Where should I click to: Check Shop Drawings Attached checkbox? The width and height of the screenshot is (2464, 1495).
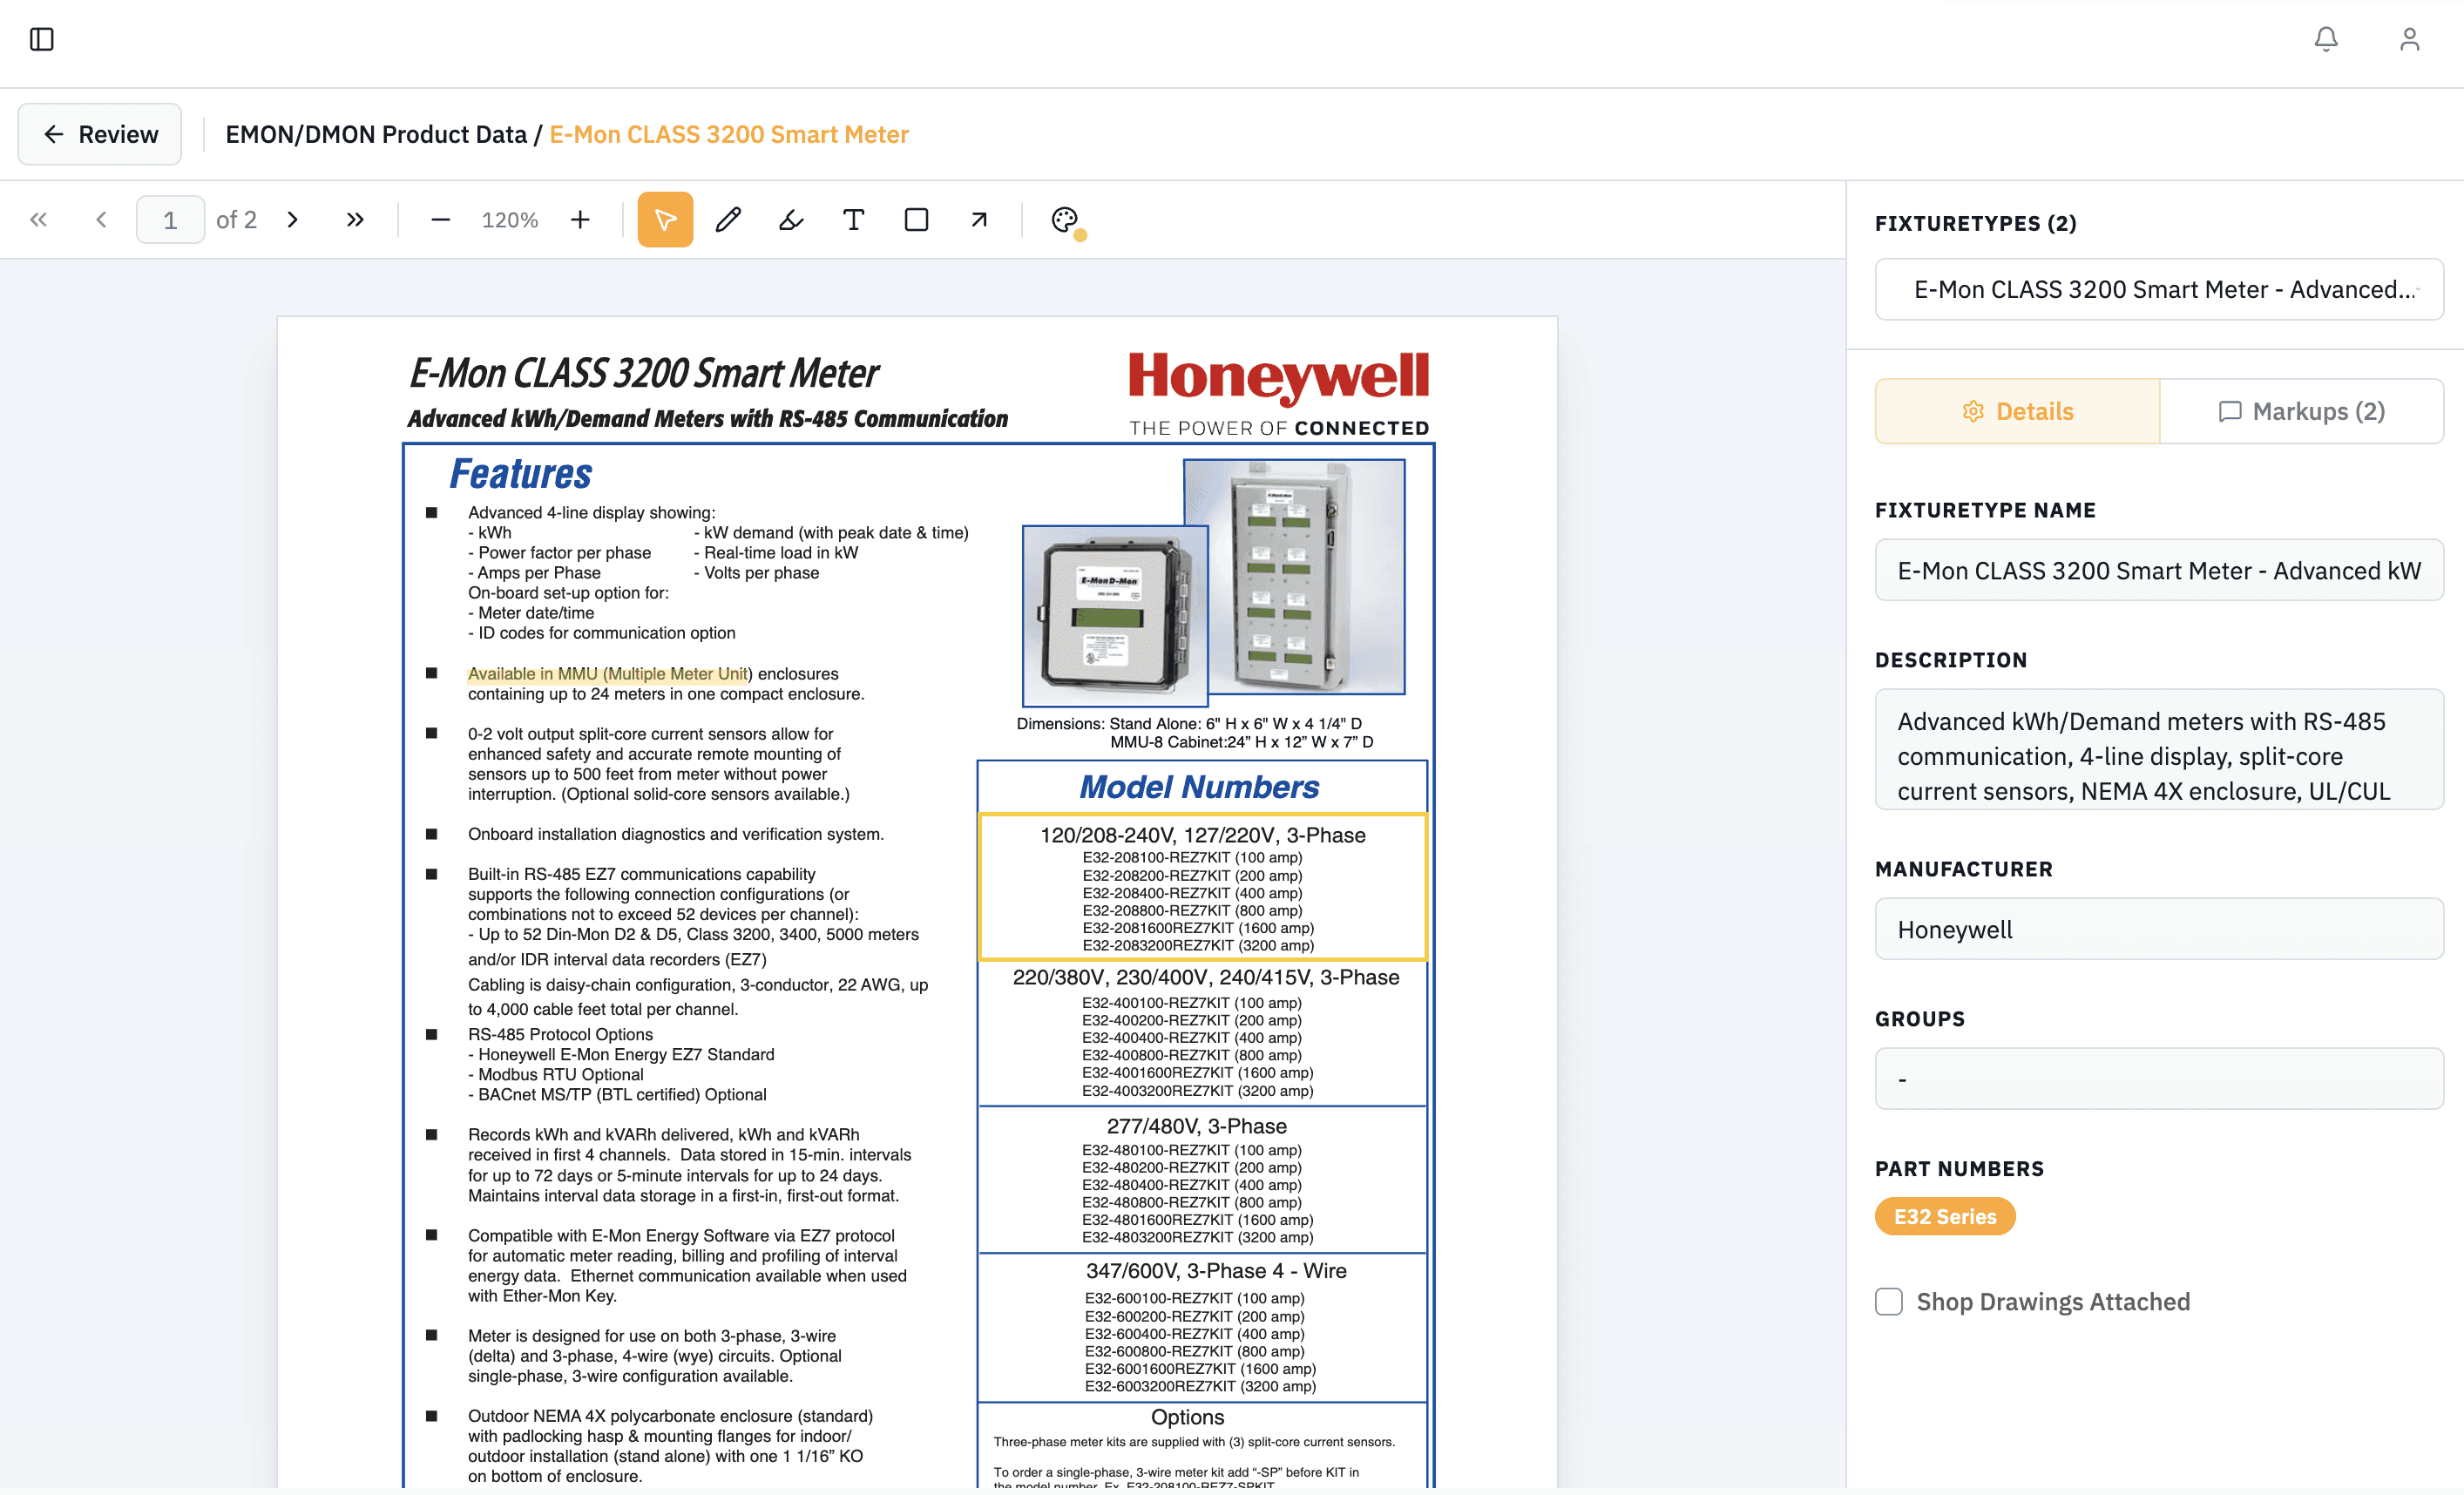click(x=1888, y=1301)
